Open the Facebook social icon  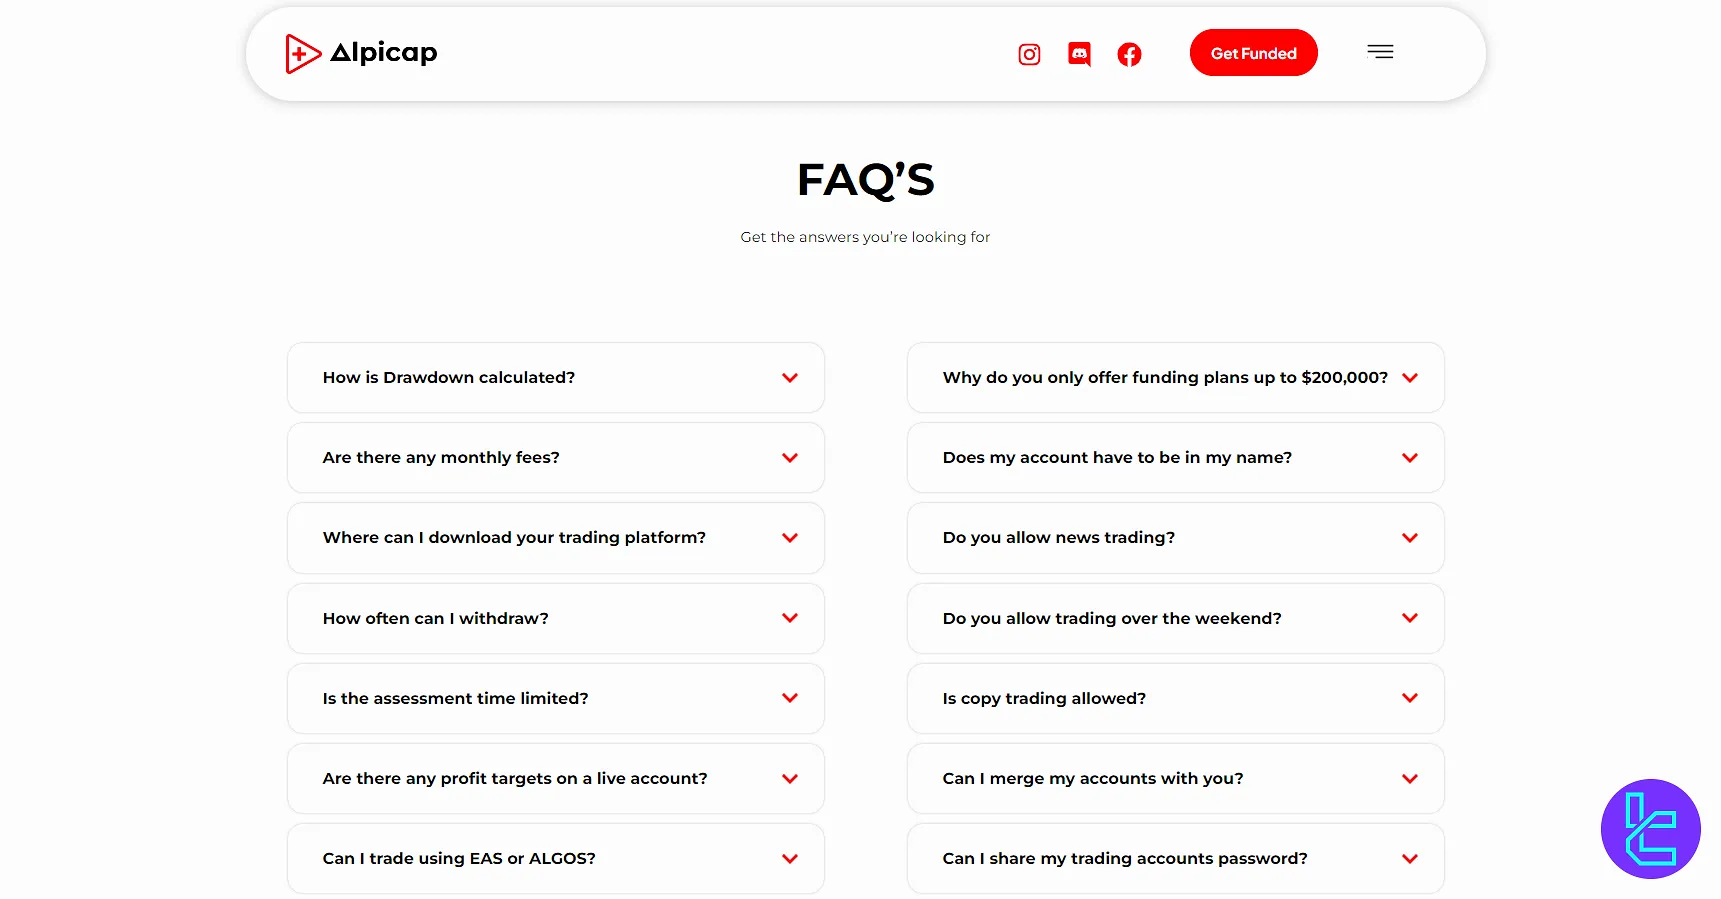(x=1129, y=54)
